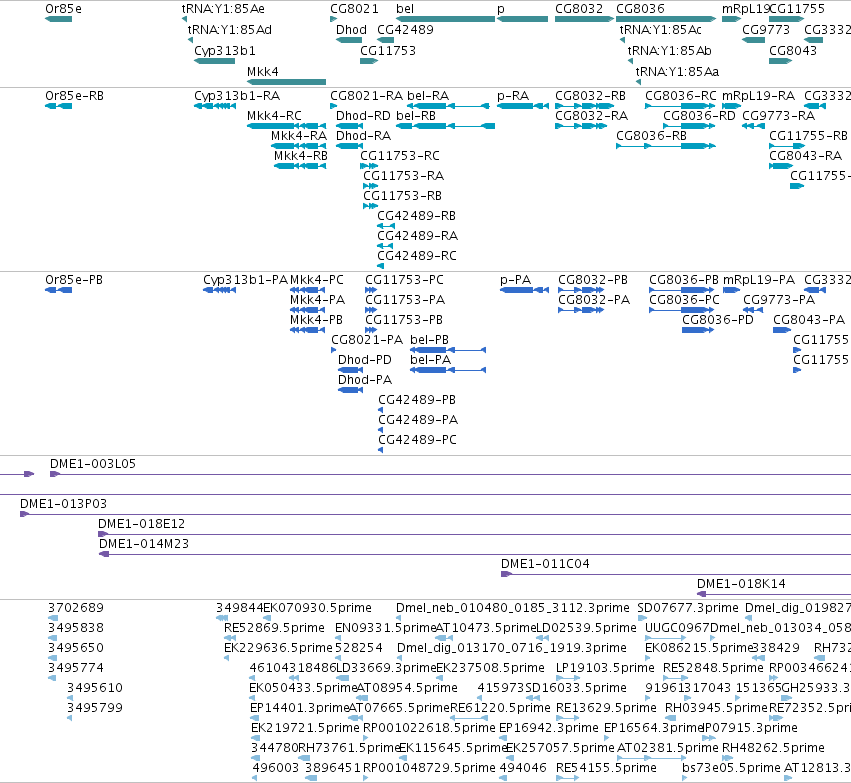
Task: Select the bel-PB CDS glyph
Action: pyautogui.click(x=448, y=350)
